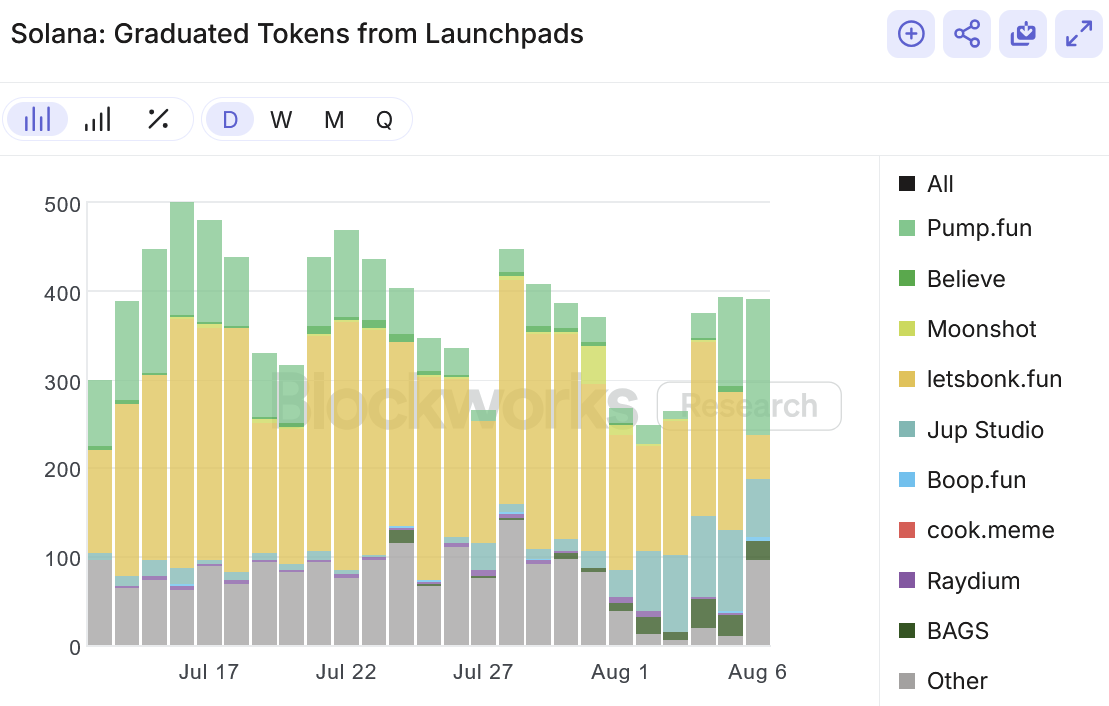The image size is (1109, 706).
Task: Hide the BAGS series via legend
Action: click(957, 631)
